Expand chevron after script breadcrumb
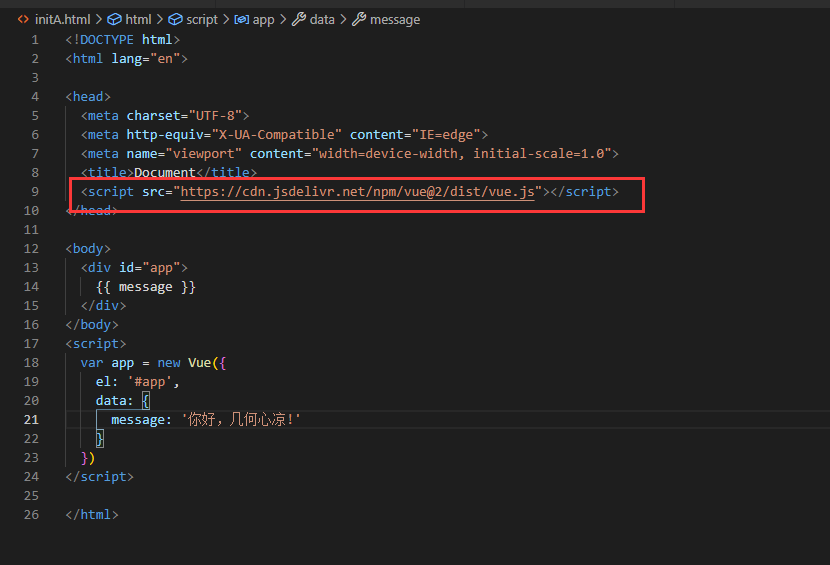The width and height of the screenshot is (830, 565). (226, 20)
